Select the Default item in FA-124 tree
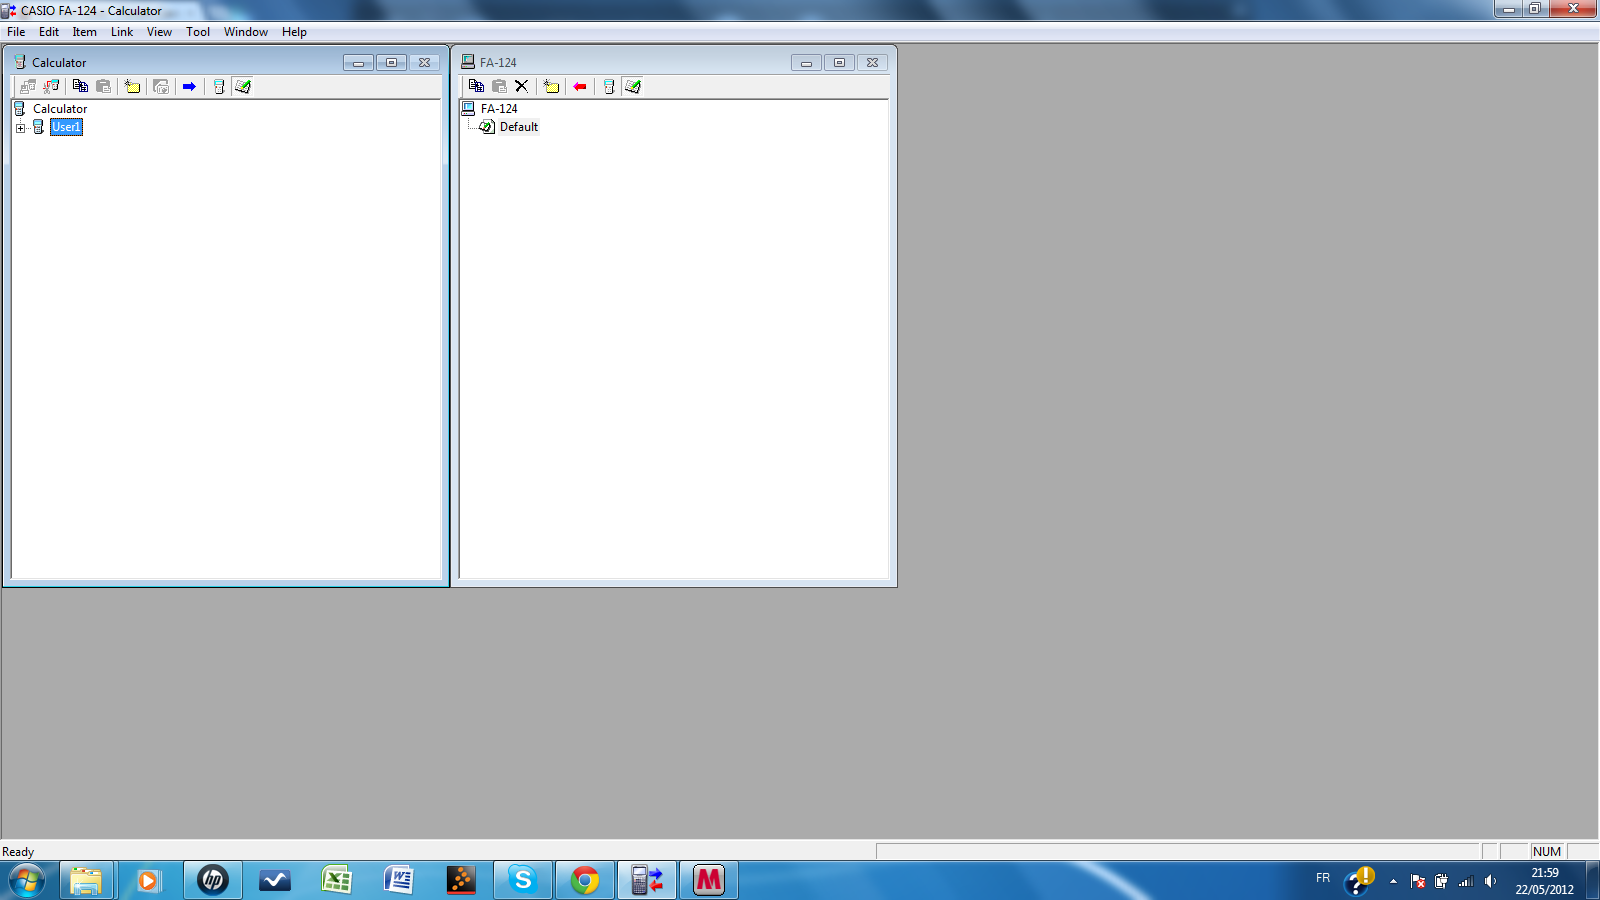 [x=518, y=127]
